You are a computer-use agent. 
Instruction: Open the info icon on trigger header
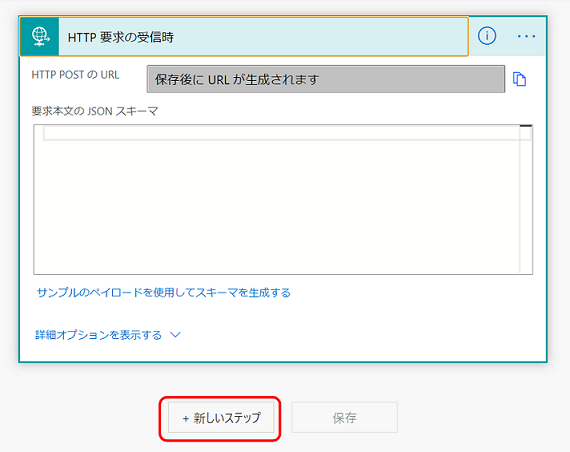487,36
